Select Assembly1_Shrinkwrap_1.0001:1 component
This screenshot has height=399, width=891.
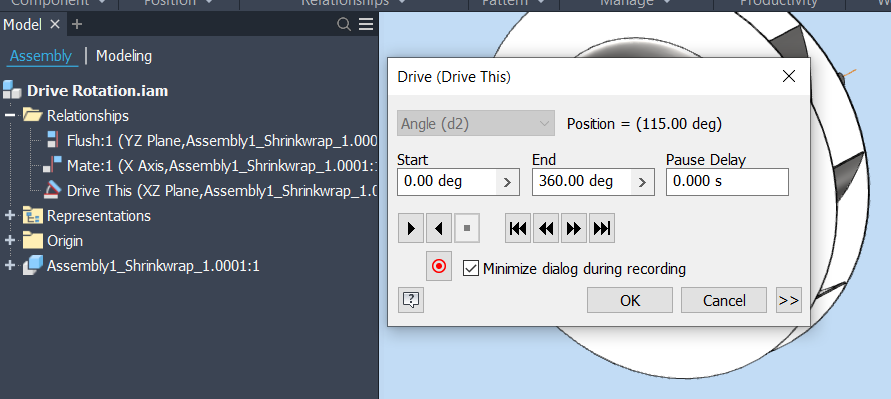[x=153, y=266]
